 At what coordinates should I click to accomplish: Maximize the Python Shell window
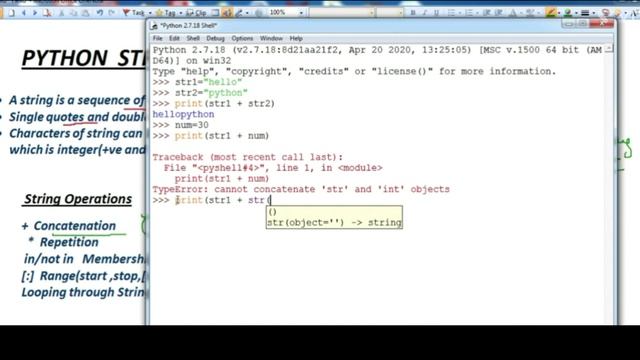(582, 24)
